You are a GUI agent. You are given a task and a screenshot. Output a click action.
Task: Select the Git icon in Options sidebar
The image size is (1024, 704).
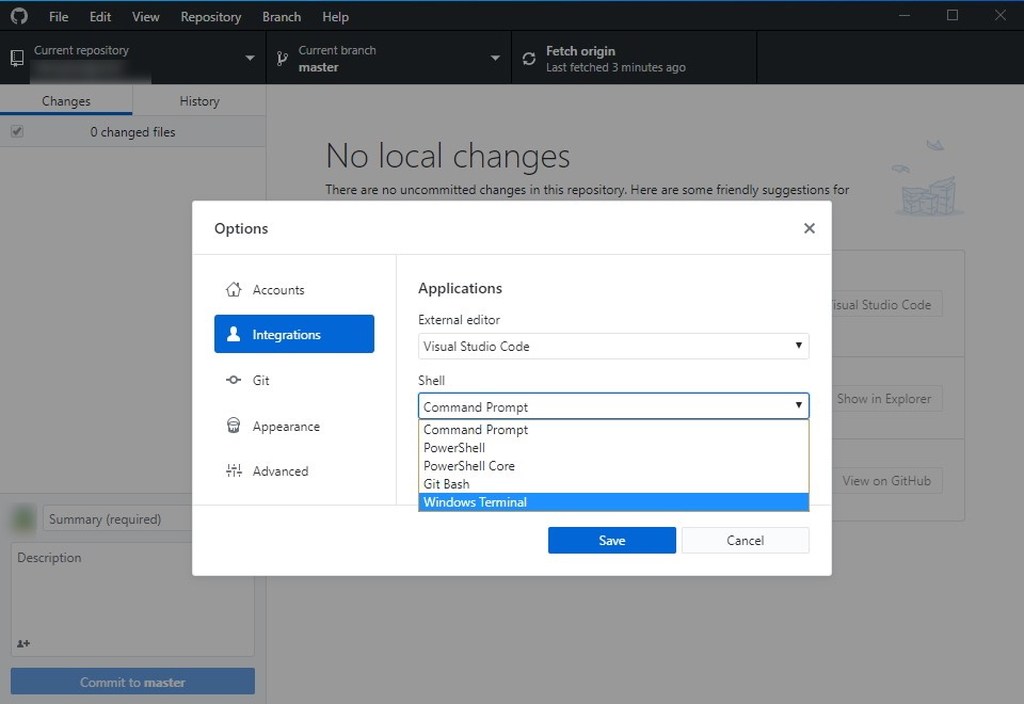click(x=232, y=380)
